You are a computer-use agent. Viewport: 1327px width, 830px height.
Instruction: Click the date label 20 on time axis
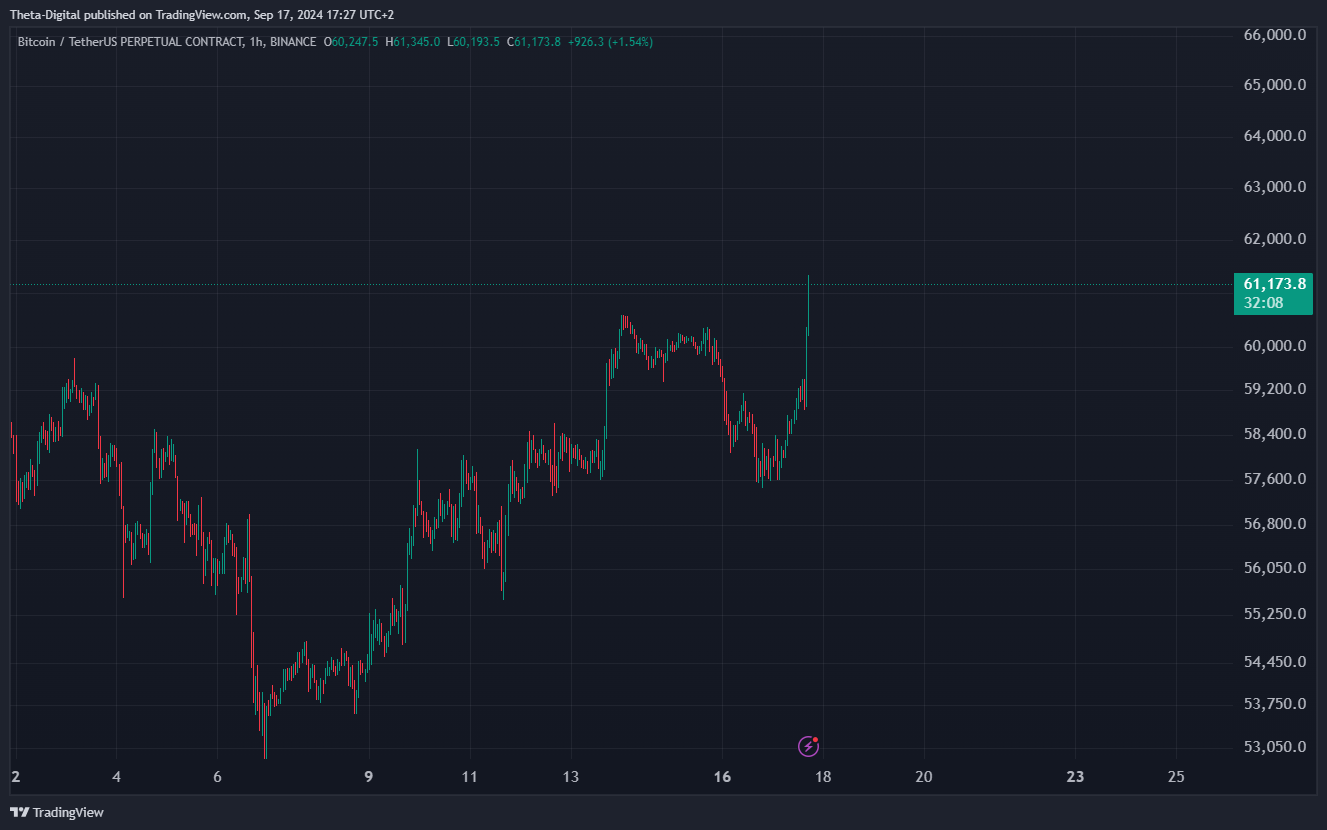[x=924, y=777]
